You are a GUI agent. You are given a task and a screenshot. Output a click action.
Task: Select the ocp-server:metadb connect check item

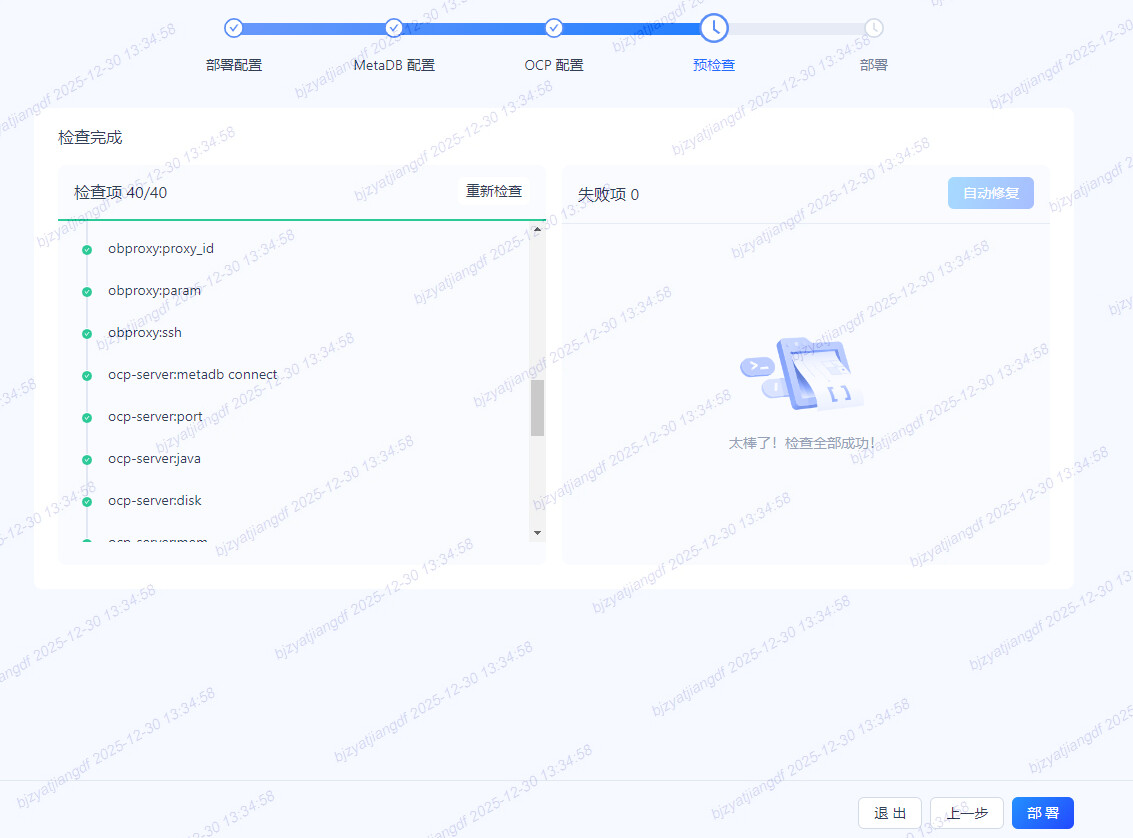(x=192, y=375)
